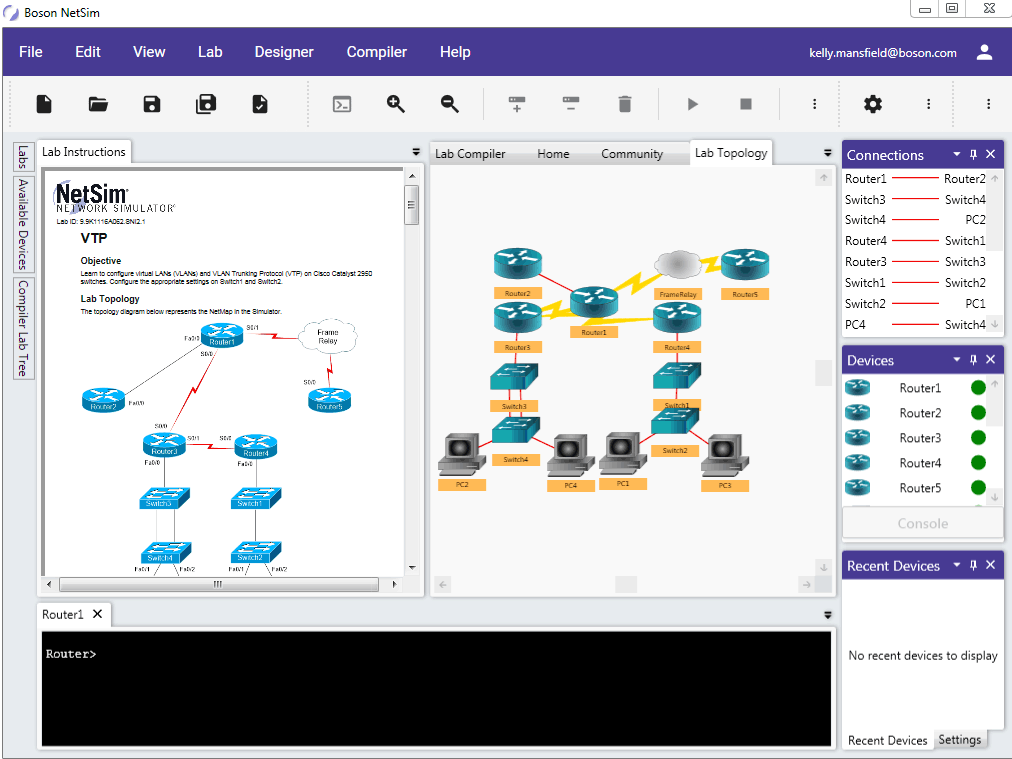The image size is (1012, 759).
Task: Open Lab Topology tab list dropdown
Action: (x=827, y=153)
